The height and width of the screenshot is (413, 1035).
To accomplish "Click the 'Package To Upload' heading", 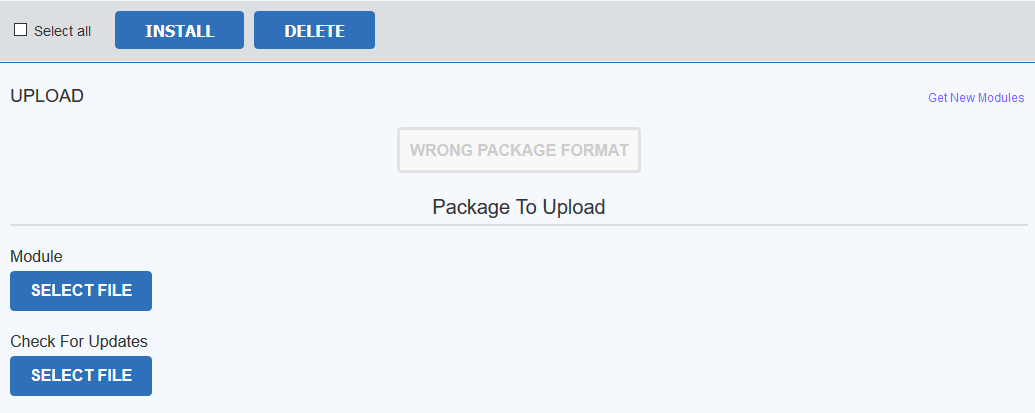I will [518, 207].
